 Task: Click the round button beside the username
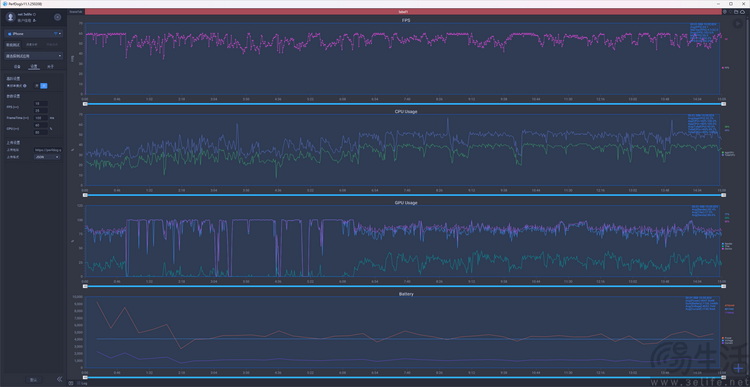pos(57,17)
